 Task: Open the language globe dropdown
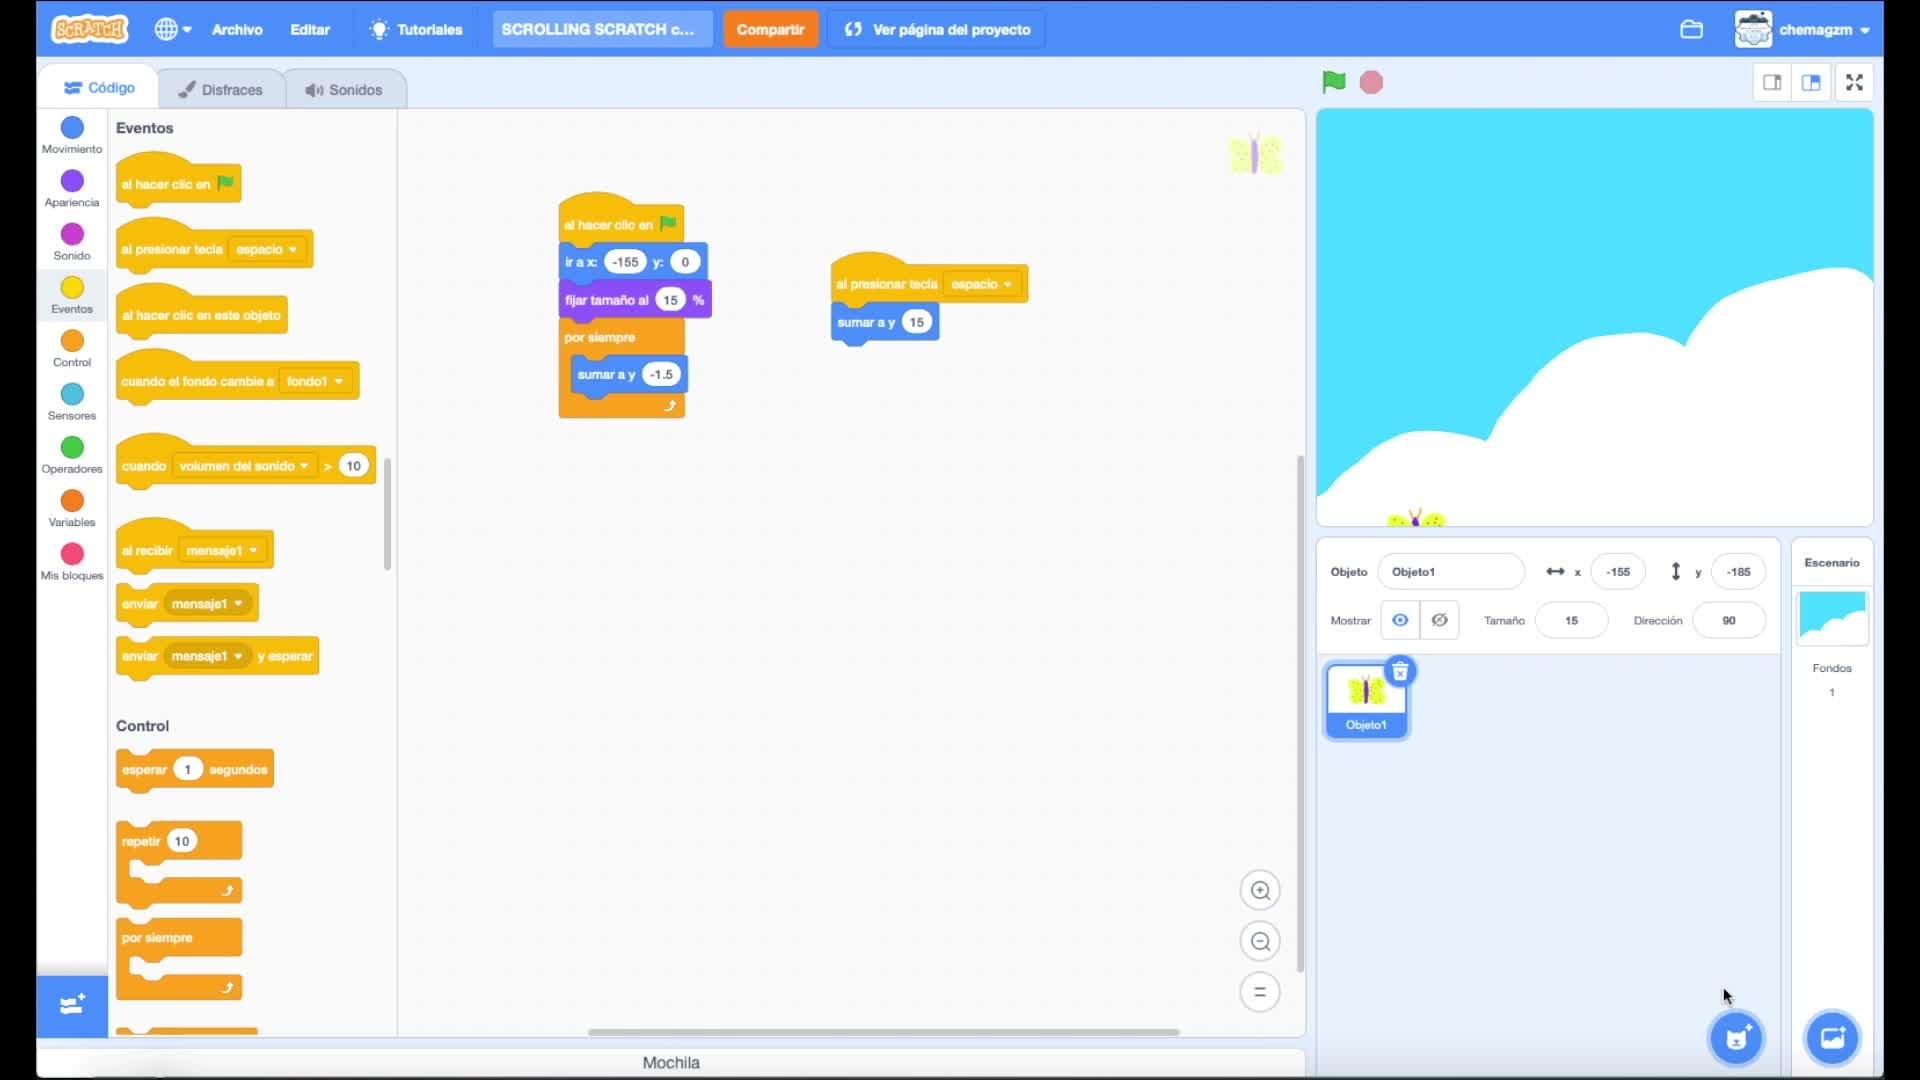point(172,30)
